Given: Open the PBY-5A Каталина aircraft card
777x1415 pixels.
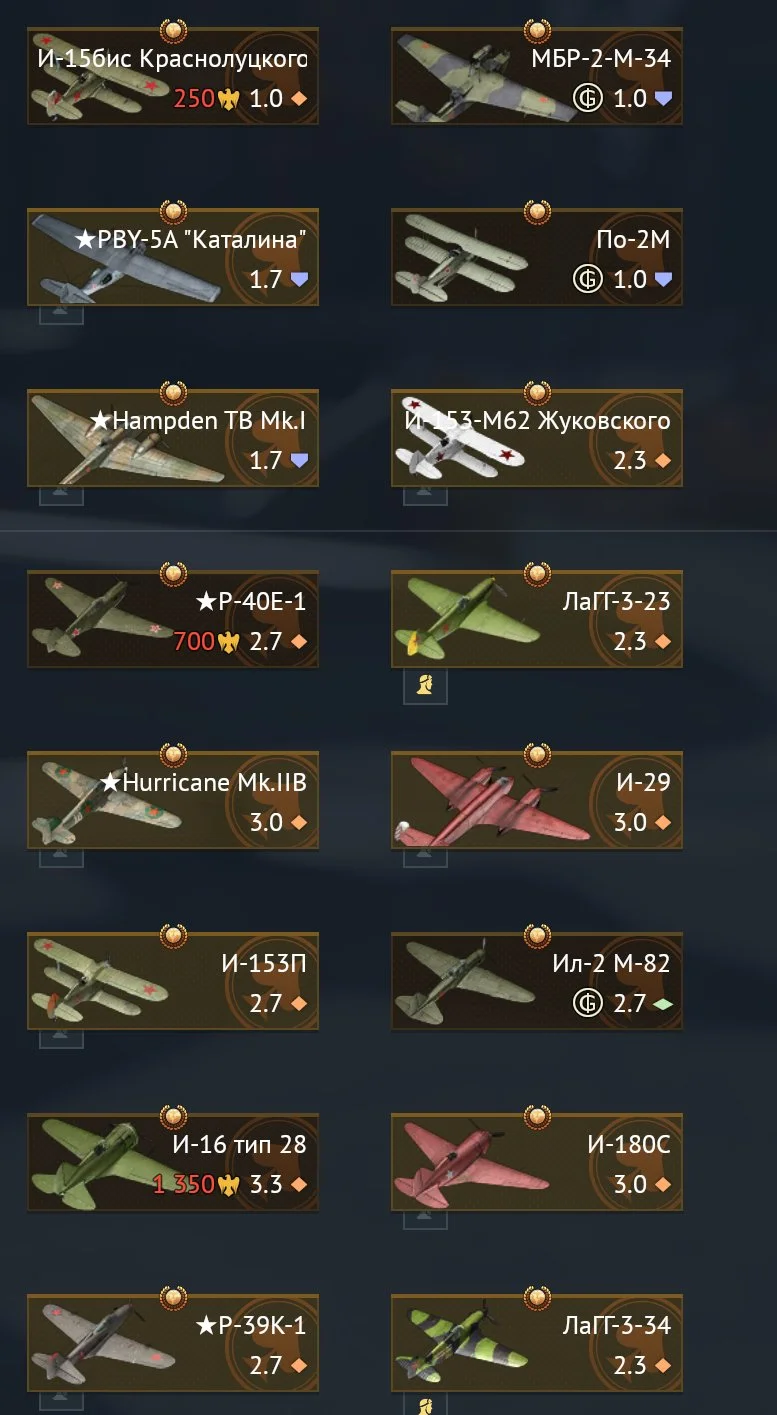Looking at the screenshot, I should click(x=173, y=258).
